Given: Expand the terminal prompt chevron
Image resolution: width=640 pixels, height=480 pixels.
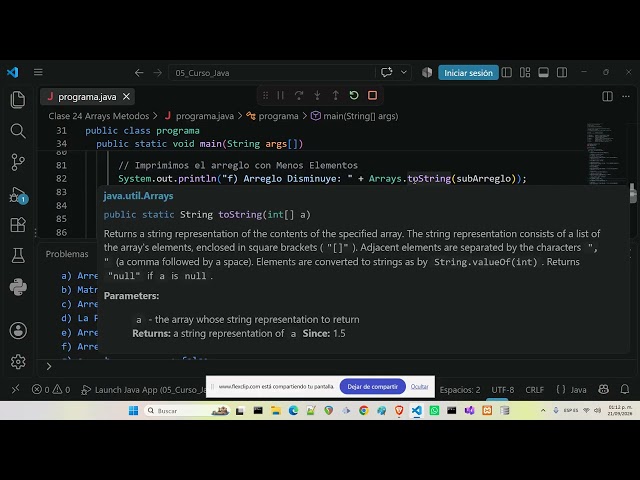Looking at the screenshot, I should click(49, 367).
